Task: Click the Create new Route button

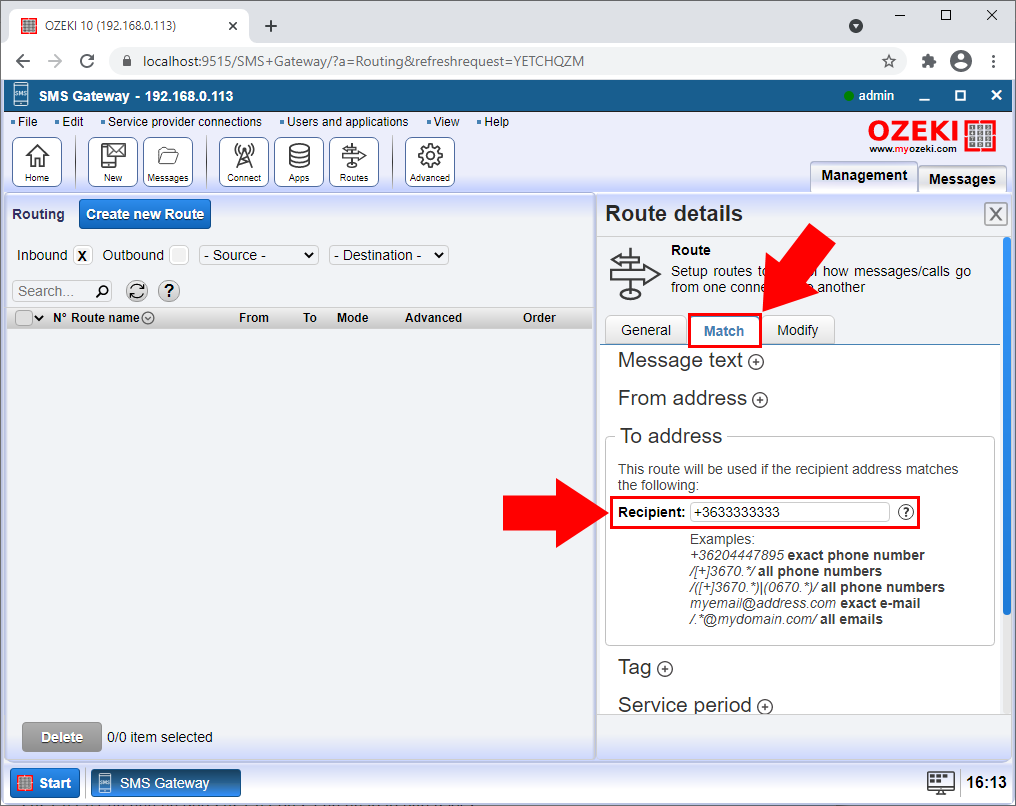Action: [145, 214]
